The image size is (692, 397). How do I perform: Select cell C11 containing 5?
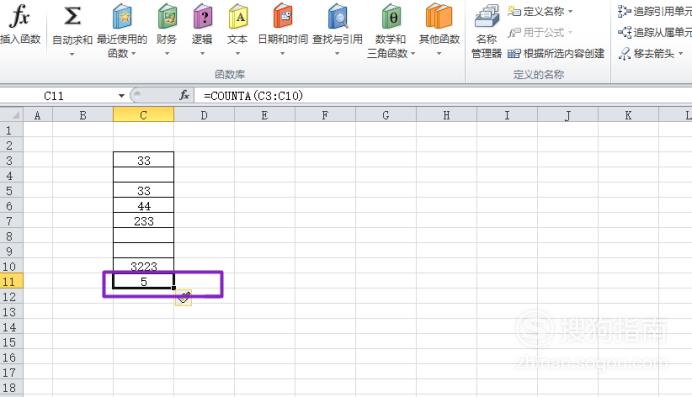click(143, 281)
